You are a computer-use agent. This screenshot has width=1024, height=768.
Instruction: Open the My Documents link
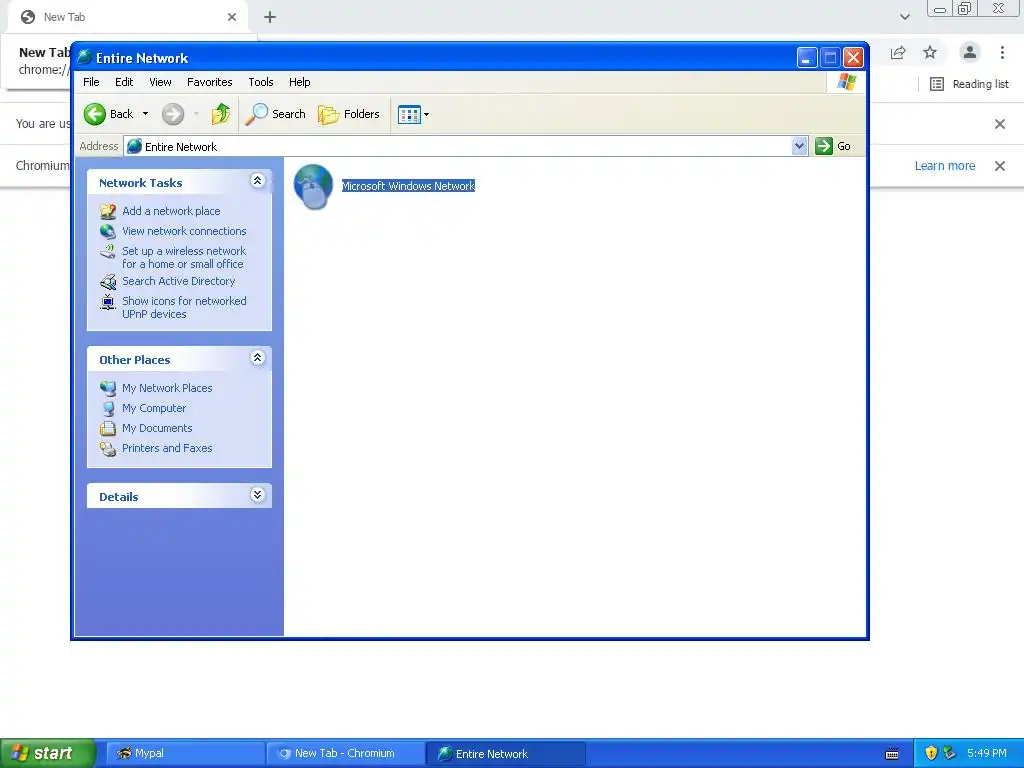point(157,428)
